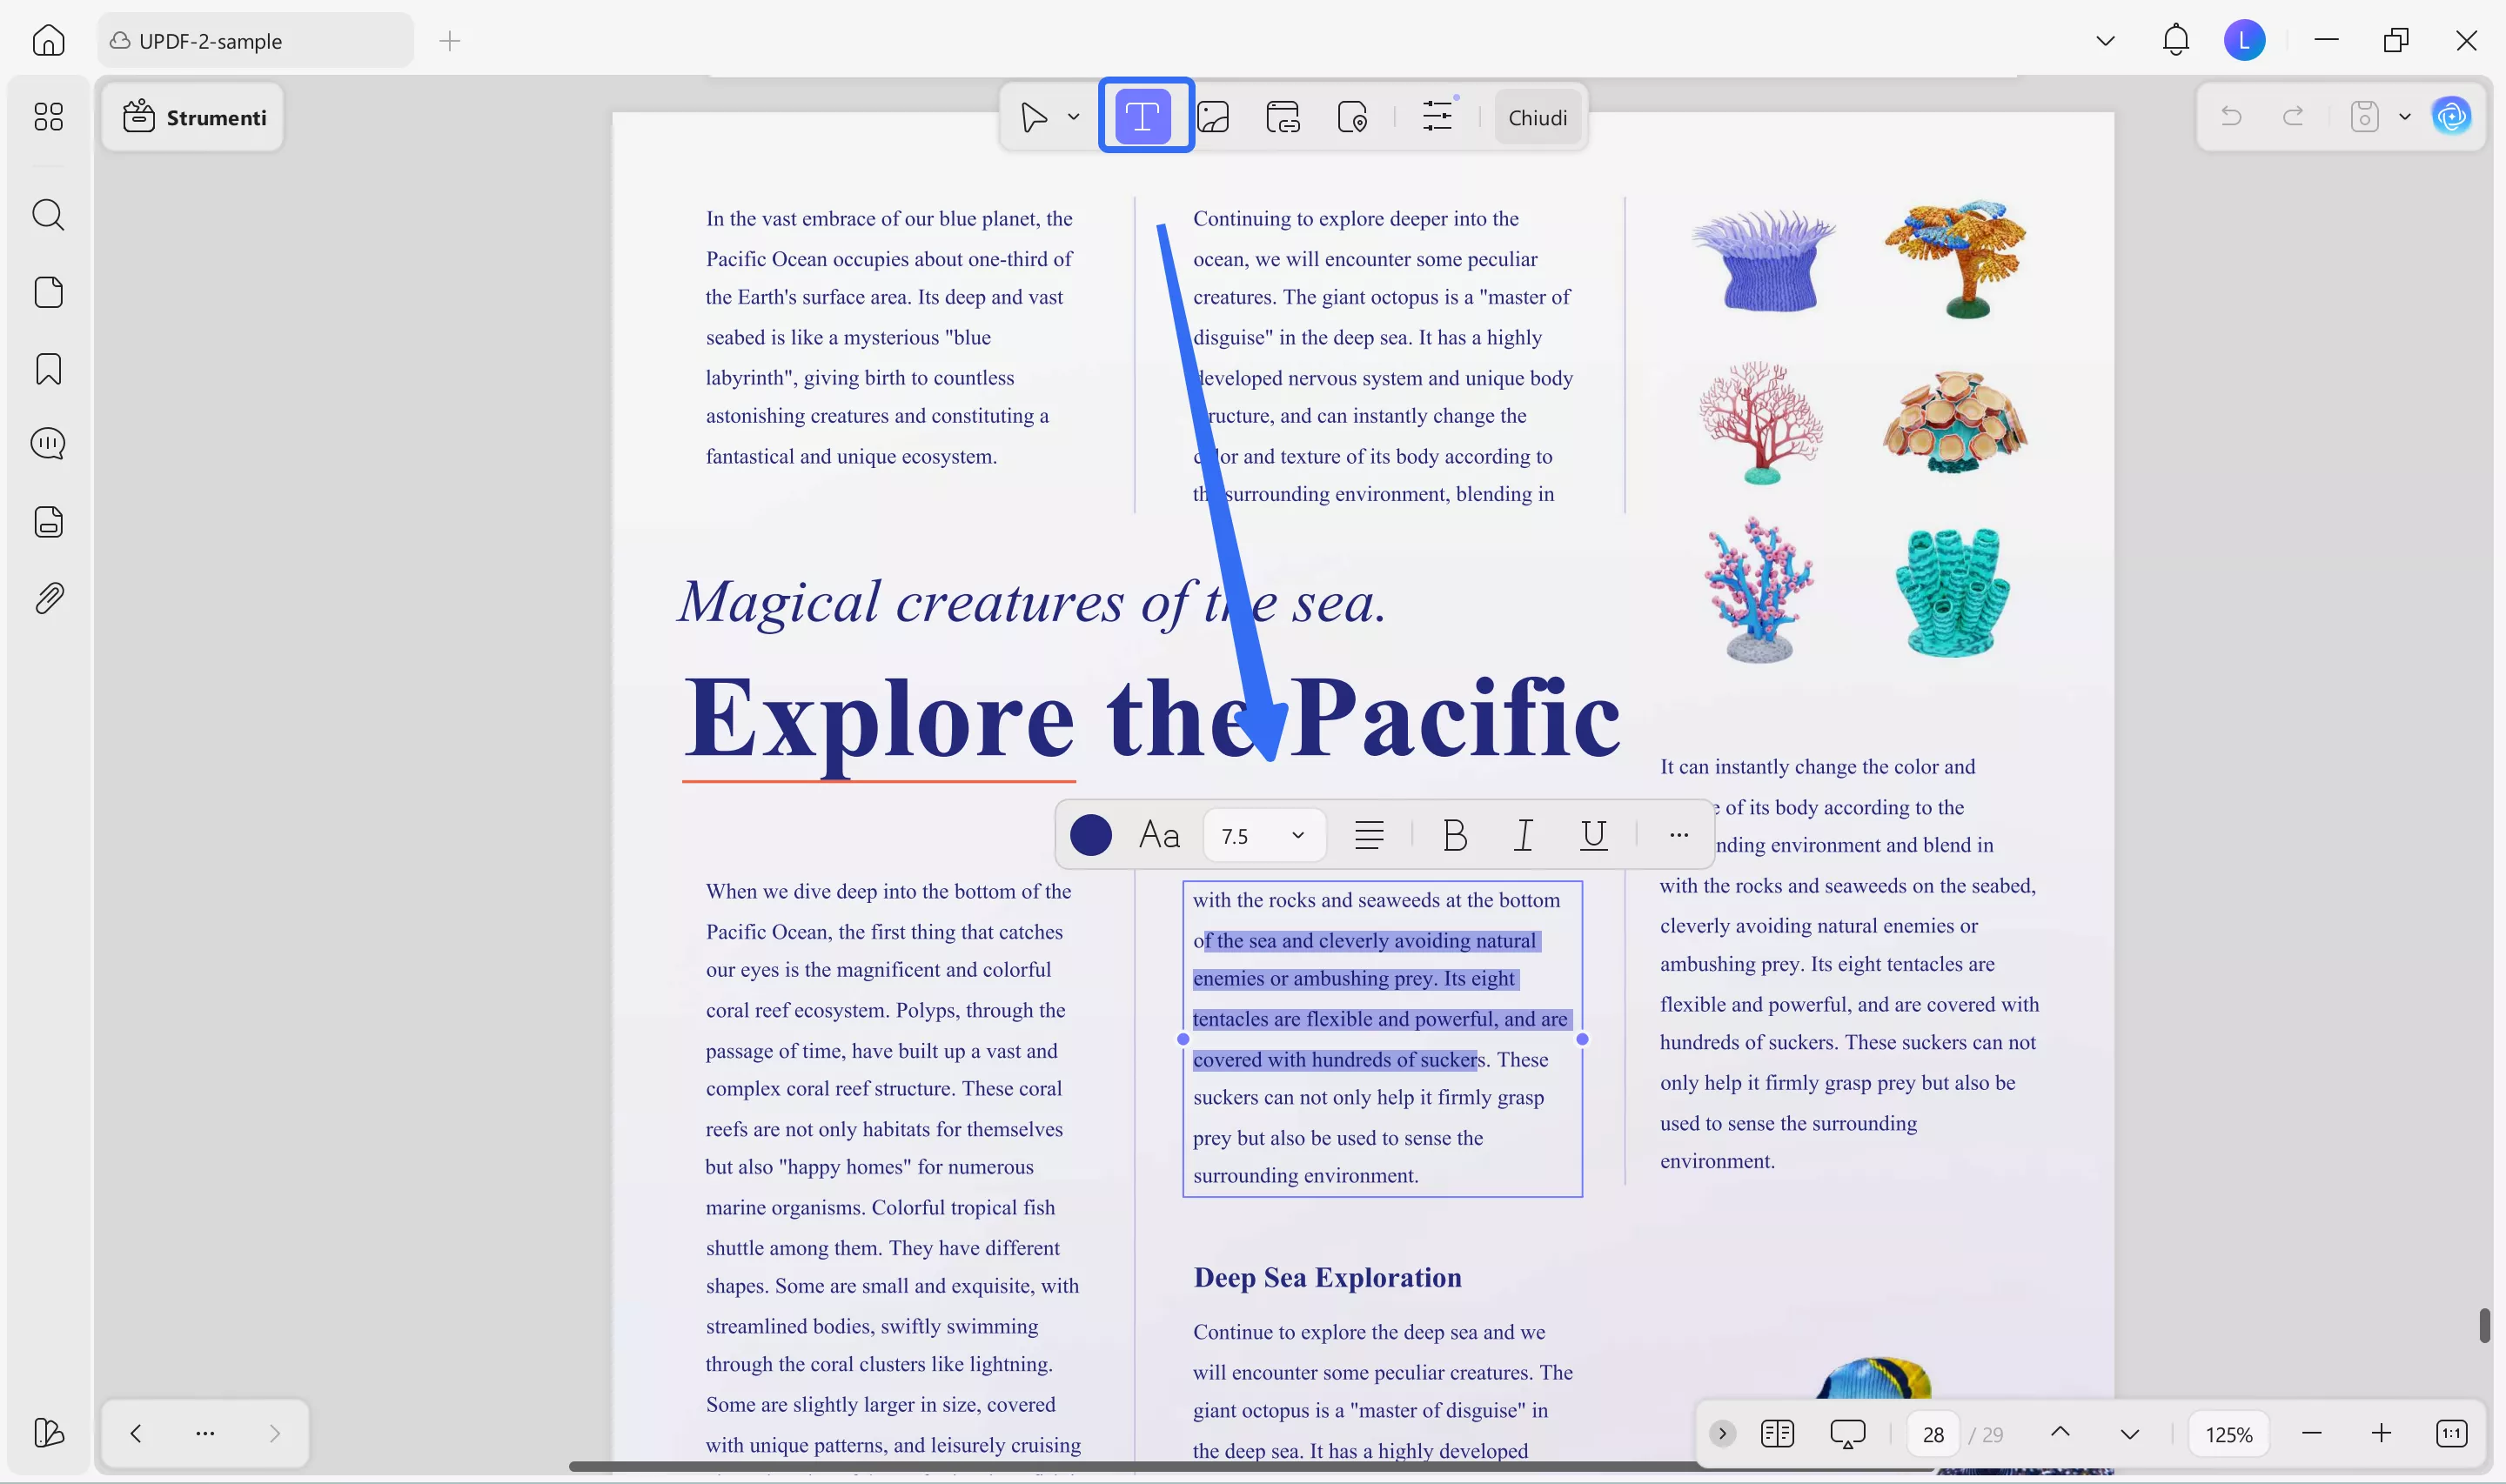Open the watermark/properties settings icon

click(1437, 116)
